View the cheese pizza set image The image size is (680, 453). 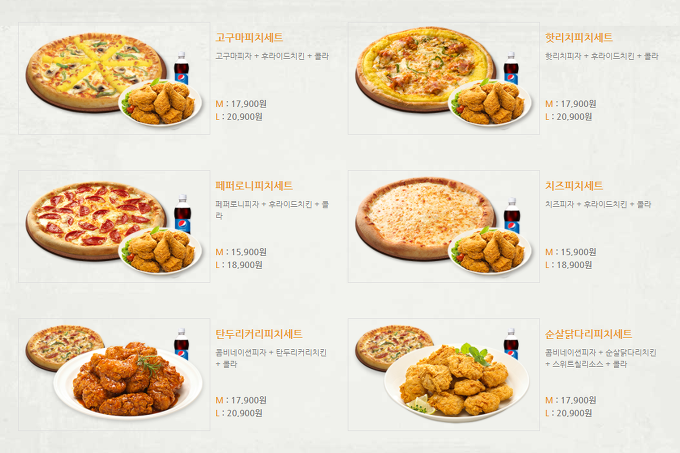tap(444, 227)
